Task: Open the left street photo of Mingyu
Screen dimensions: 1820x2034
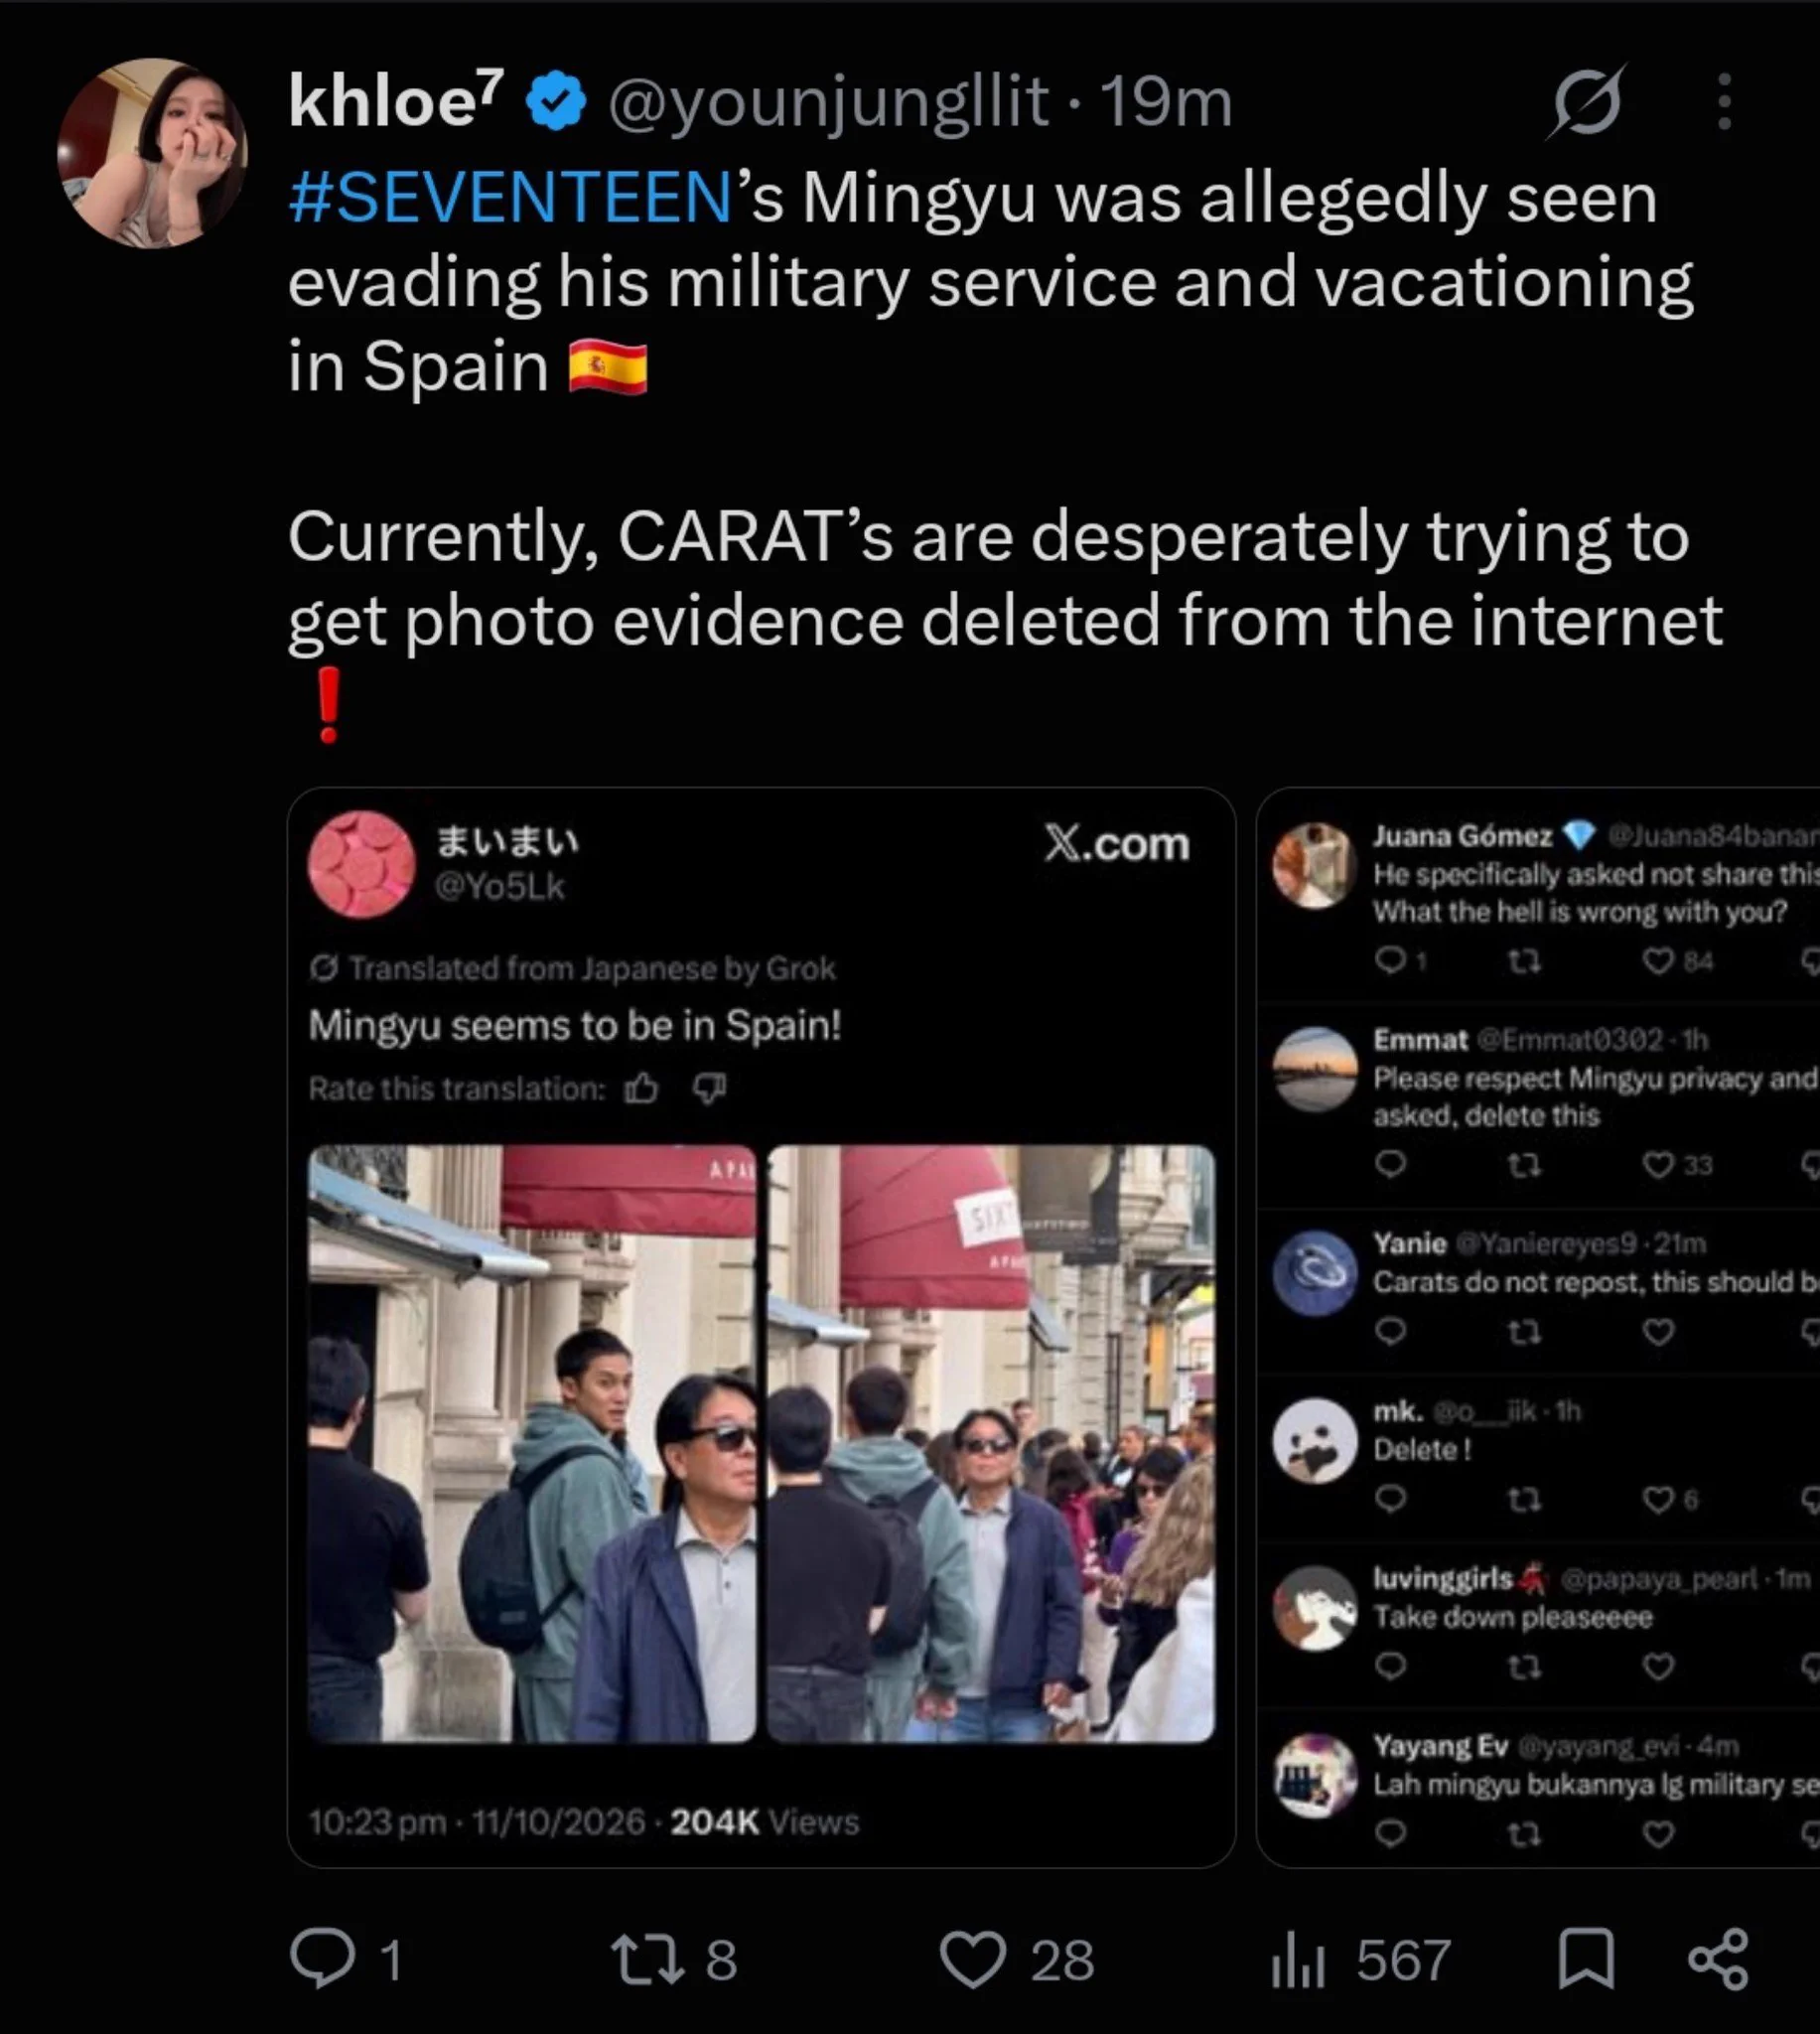Action: tap(532, 1444)
